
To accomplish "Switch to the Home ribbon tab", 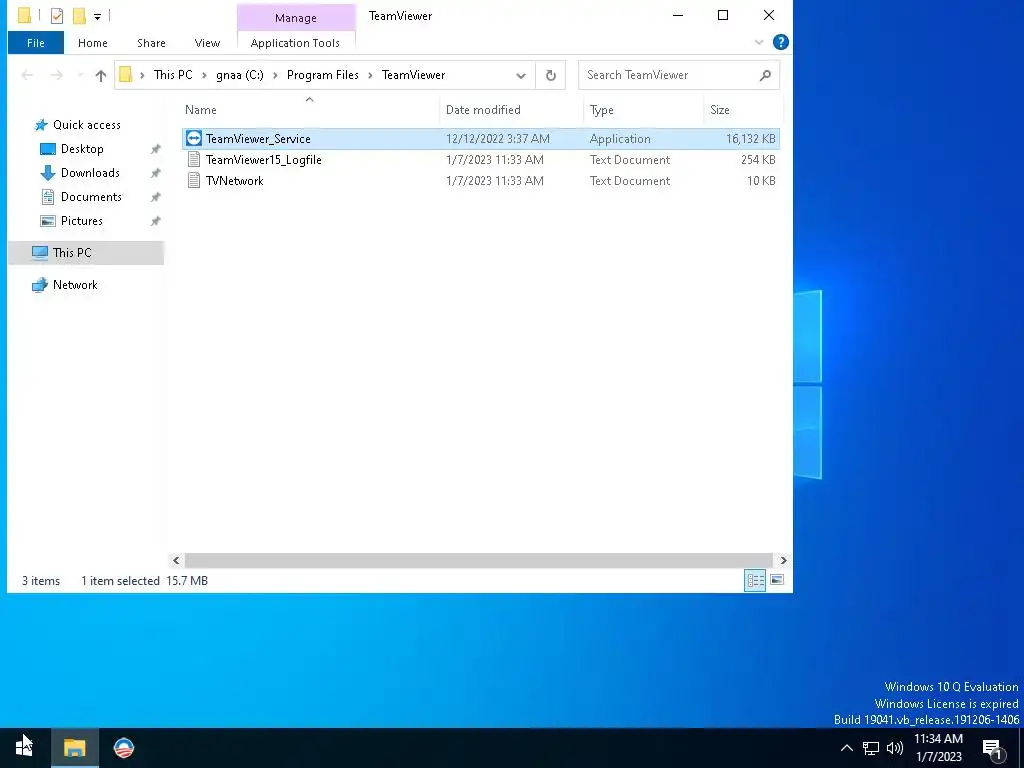I will point(93,43).
